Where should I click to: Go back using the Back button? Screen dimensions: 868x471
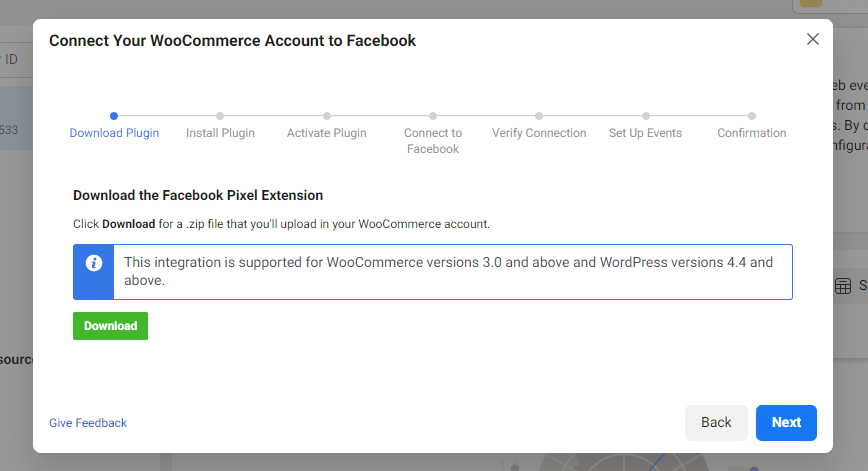[716, 423]
